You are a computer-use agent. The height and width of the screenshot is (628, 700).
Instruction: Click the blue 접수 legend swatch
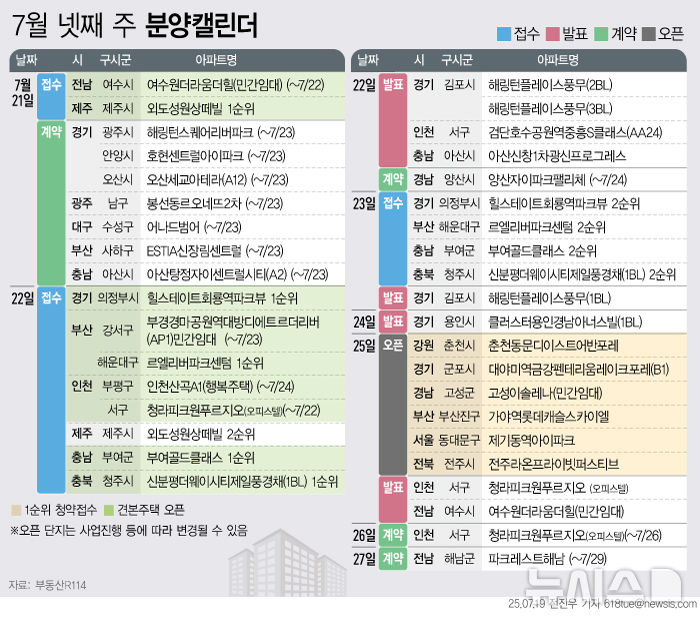coord(503,33)
